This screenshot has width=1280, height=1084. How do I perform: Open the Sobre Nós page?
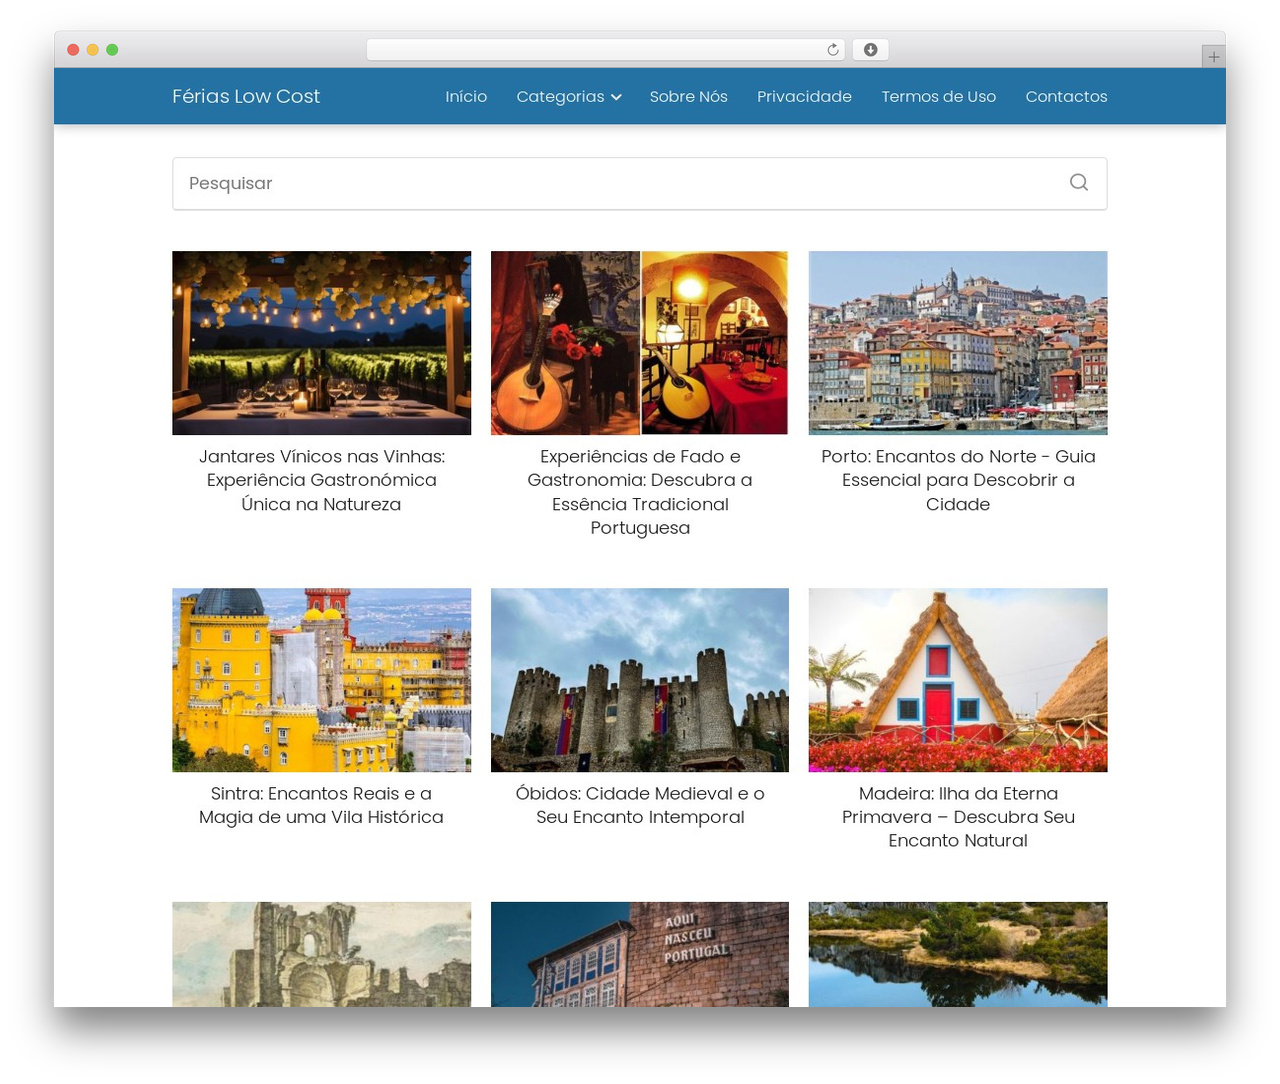coord(688,96)
